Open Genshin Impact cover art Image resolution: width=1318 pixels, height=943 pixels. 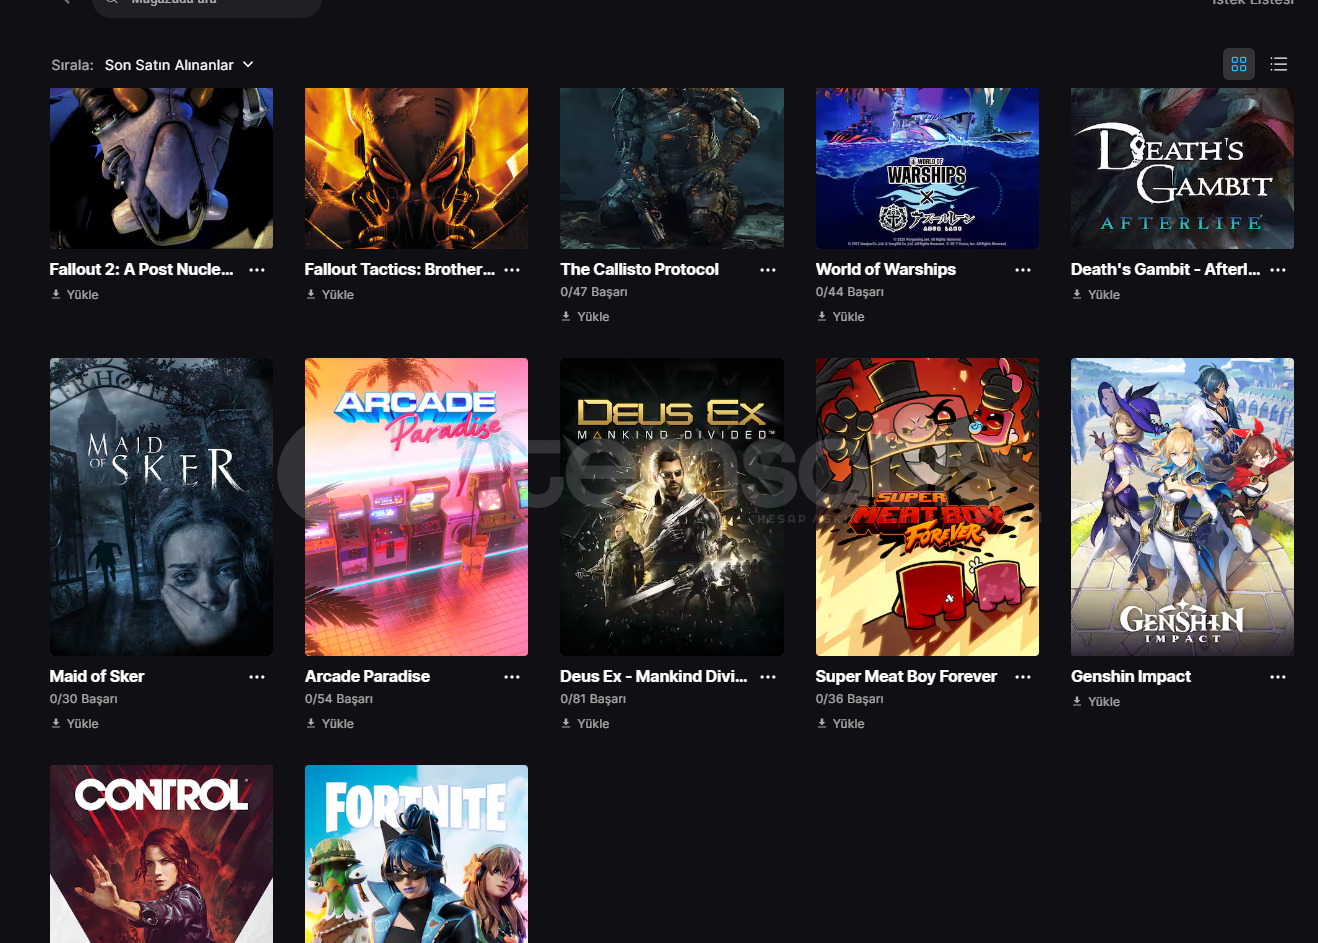tap(1182, 507)
